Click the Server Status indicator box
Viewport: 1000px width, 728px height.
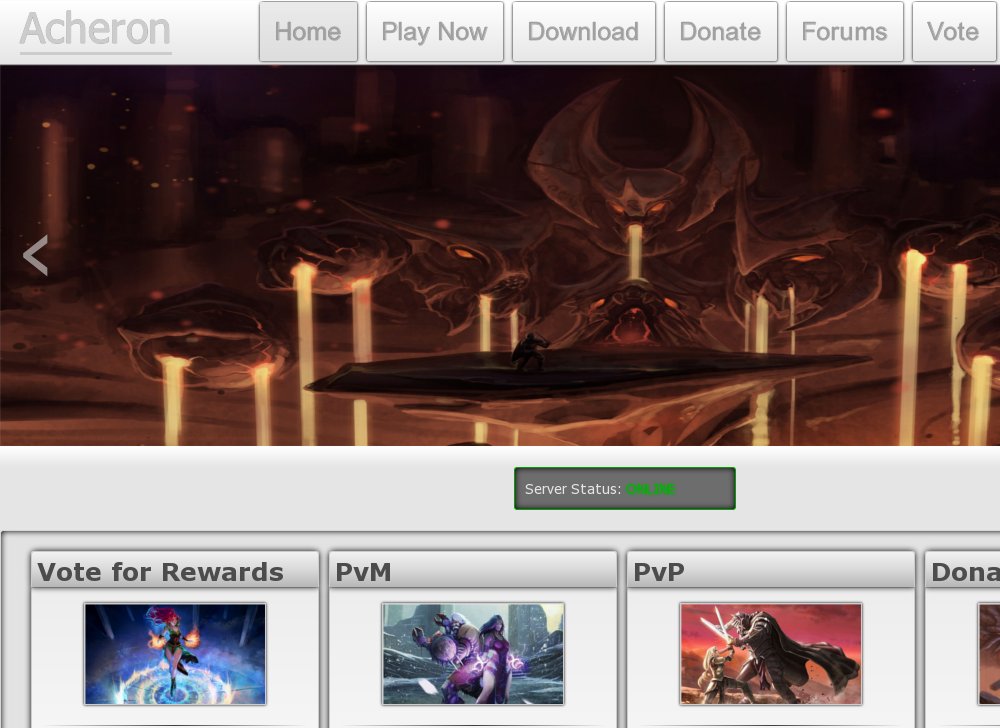(625, 489)
